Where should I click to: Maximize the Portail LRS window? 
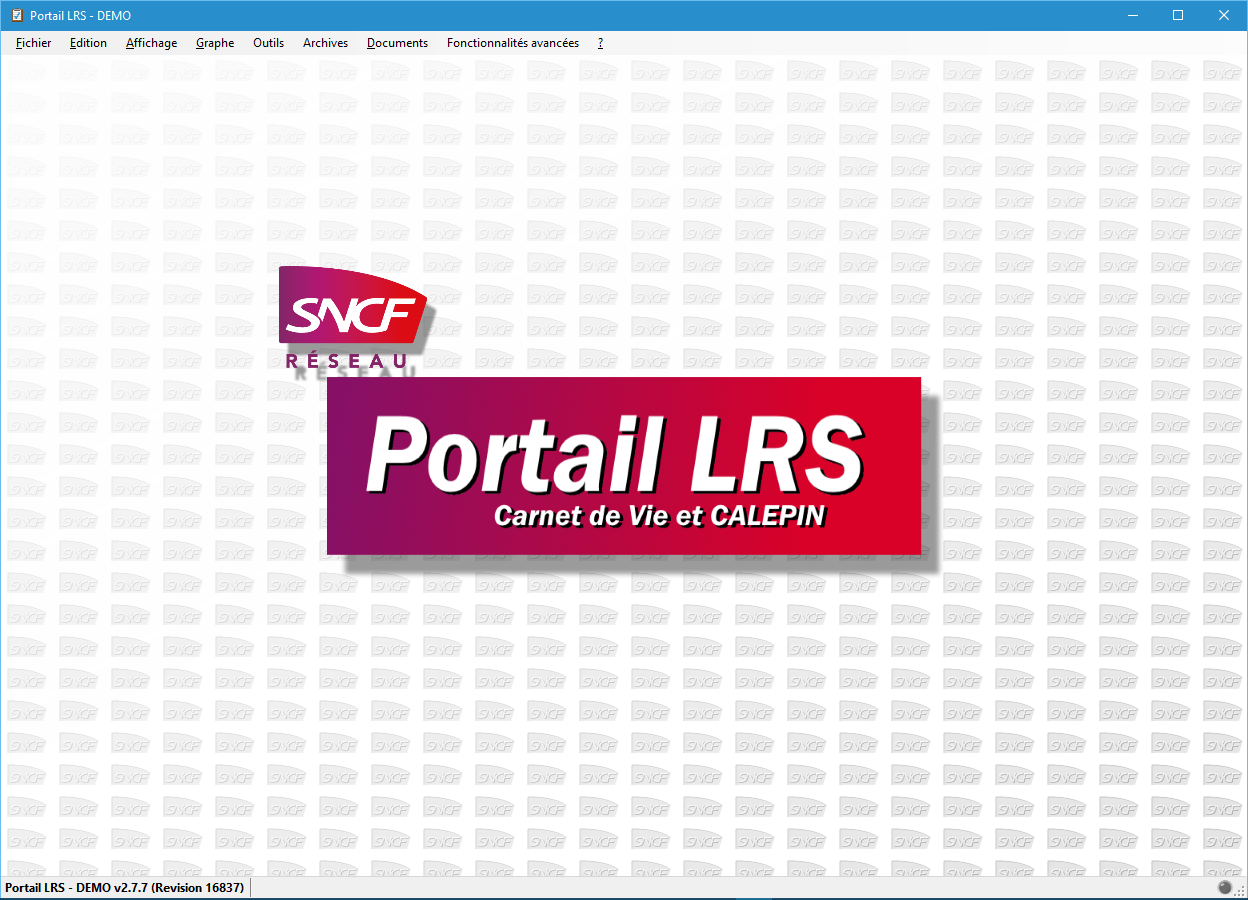(1178, 15)
